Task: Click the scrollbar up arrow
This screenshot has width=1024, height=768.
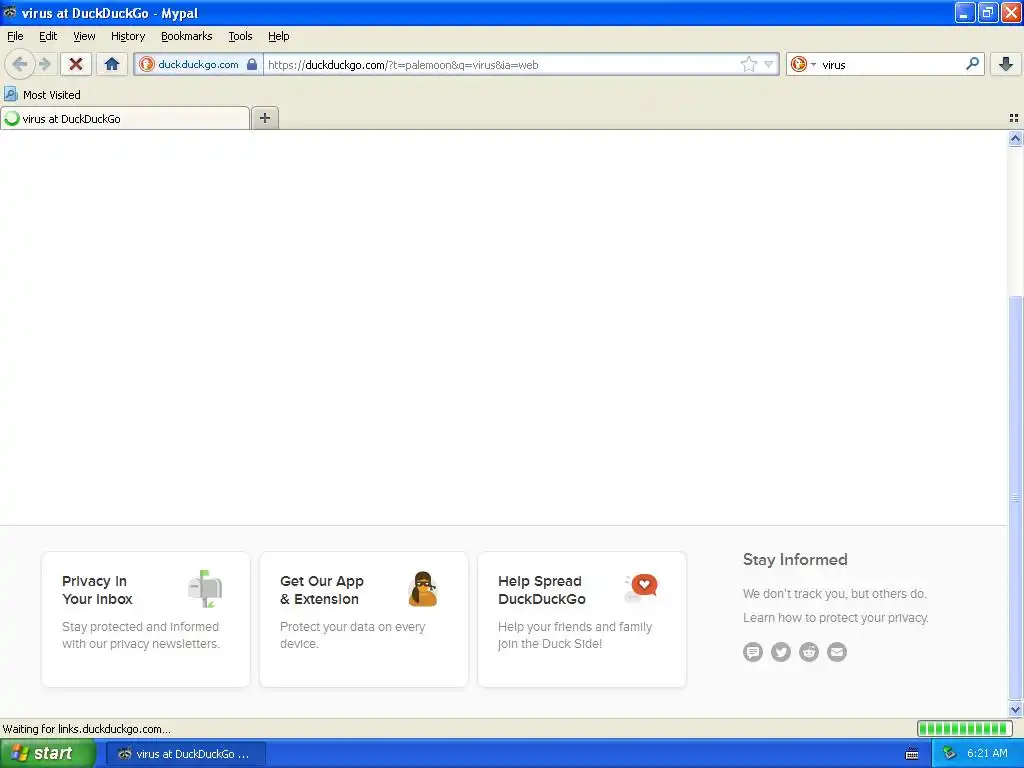Action: click(1015, 138)
